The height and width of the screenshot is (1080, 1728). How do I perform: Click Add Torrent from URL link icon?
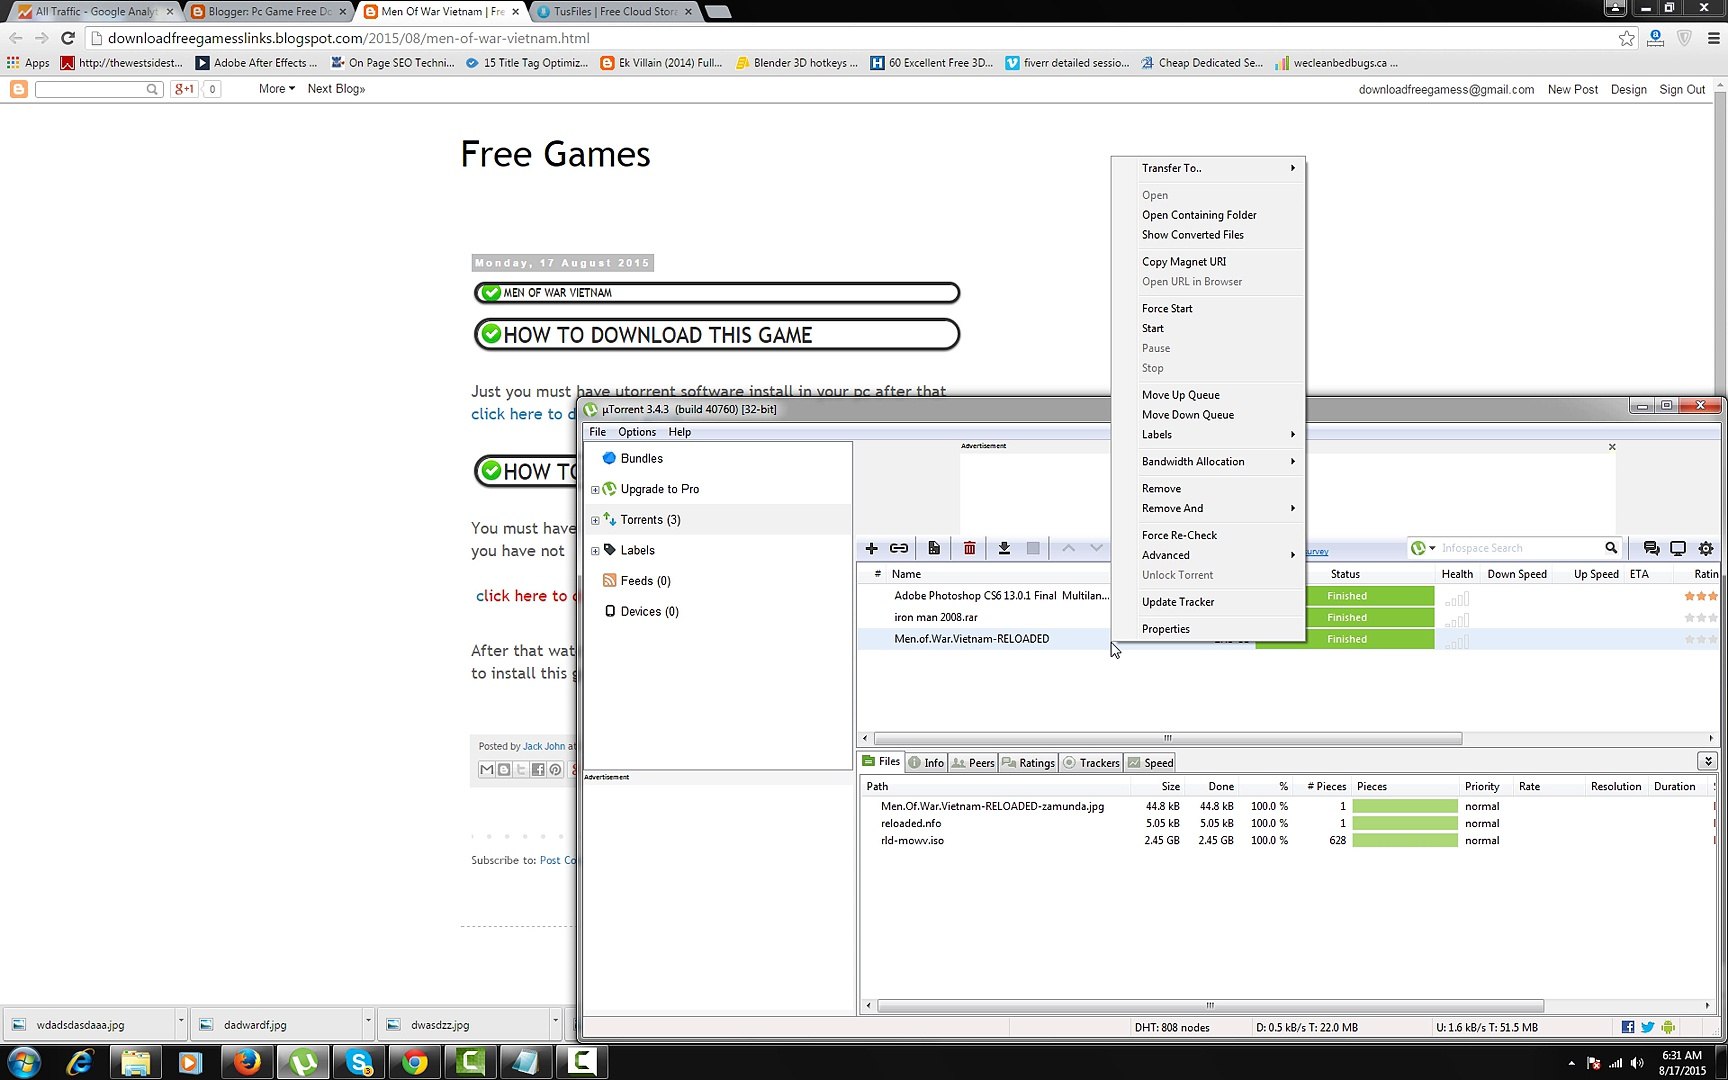coord(899,548)
